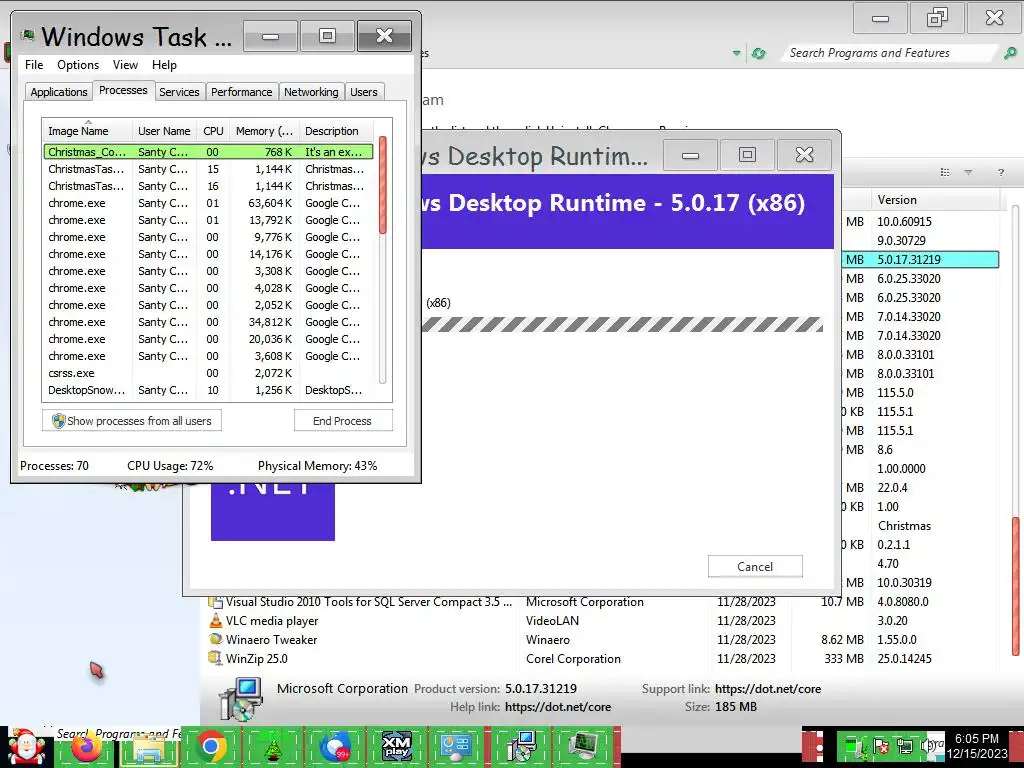Expand the address bar history dropdown arrow
The height and width of the screenshot is (768, 1024).
click(x=737, y=54)
